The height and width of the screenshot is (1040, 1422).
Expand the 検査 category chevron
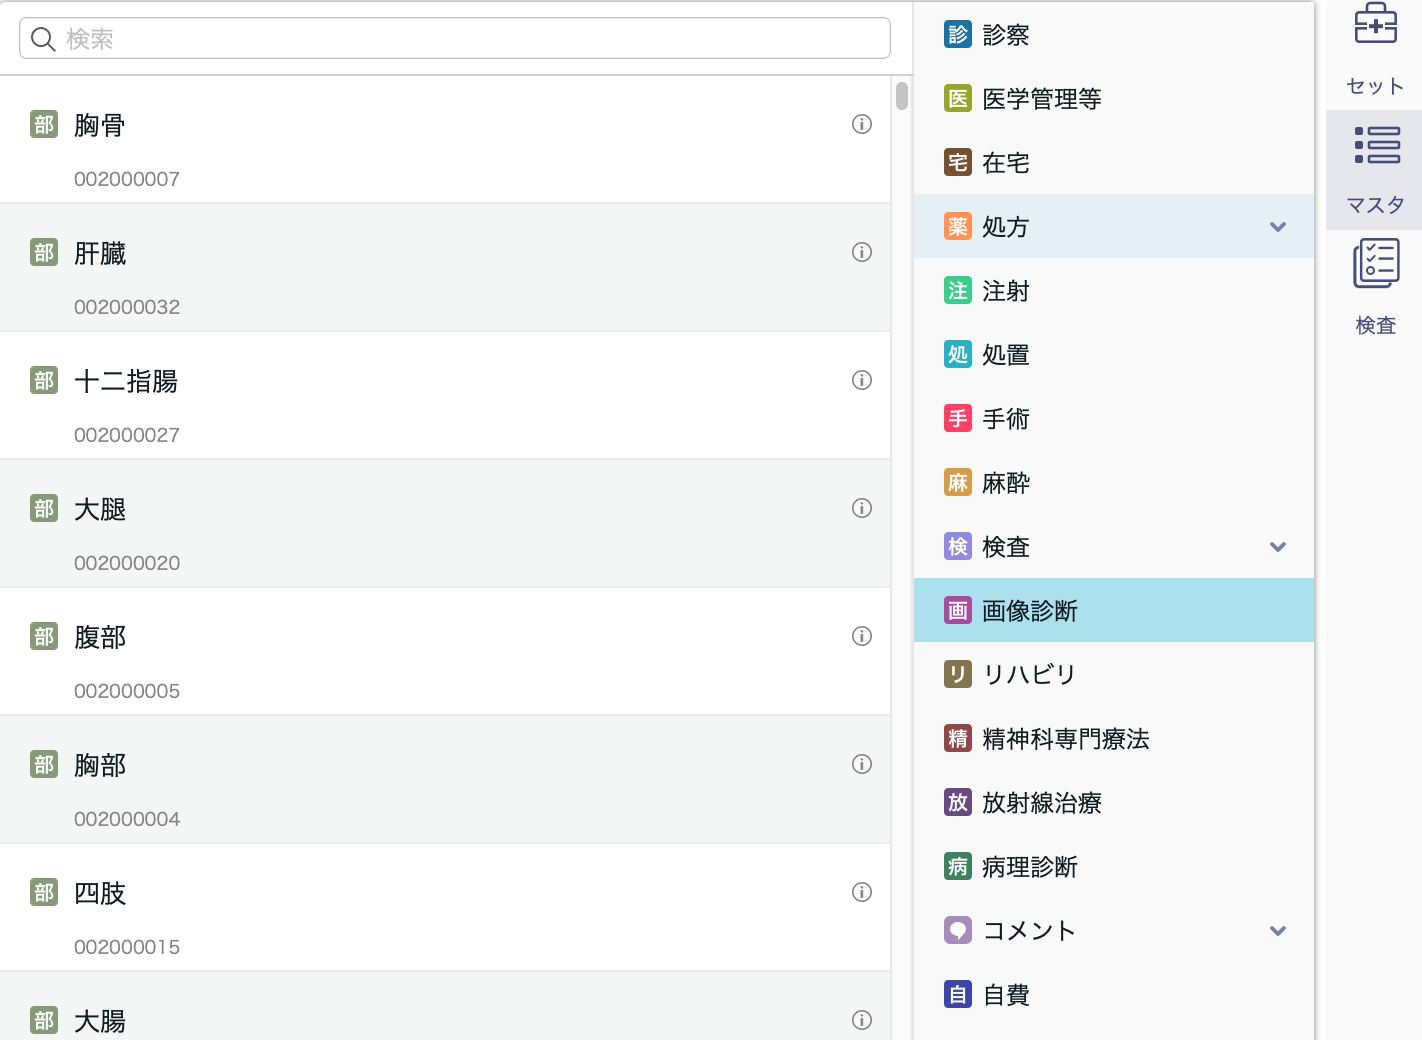point(1277,547)
